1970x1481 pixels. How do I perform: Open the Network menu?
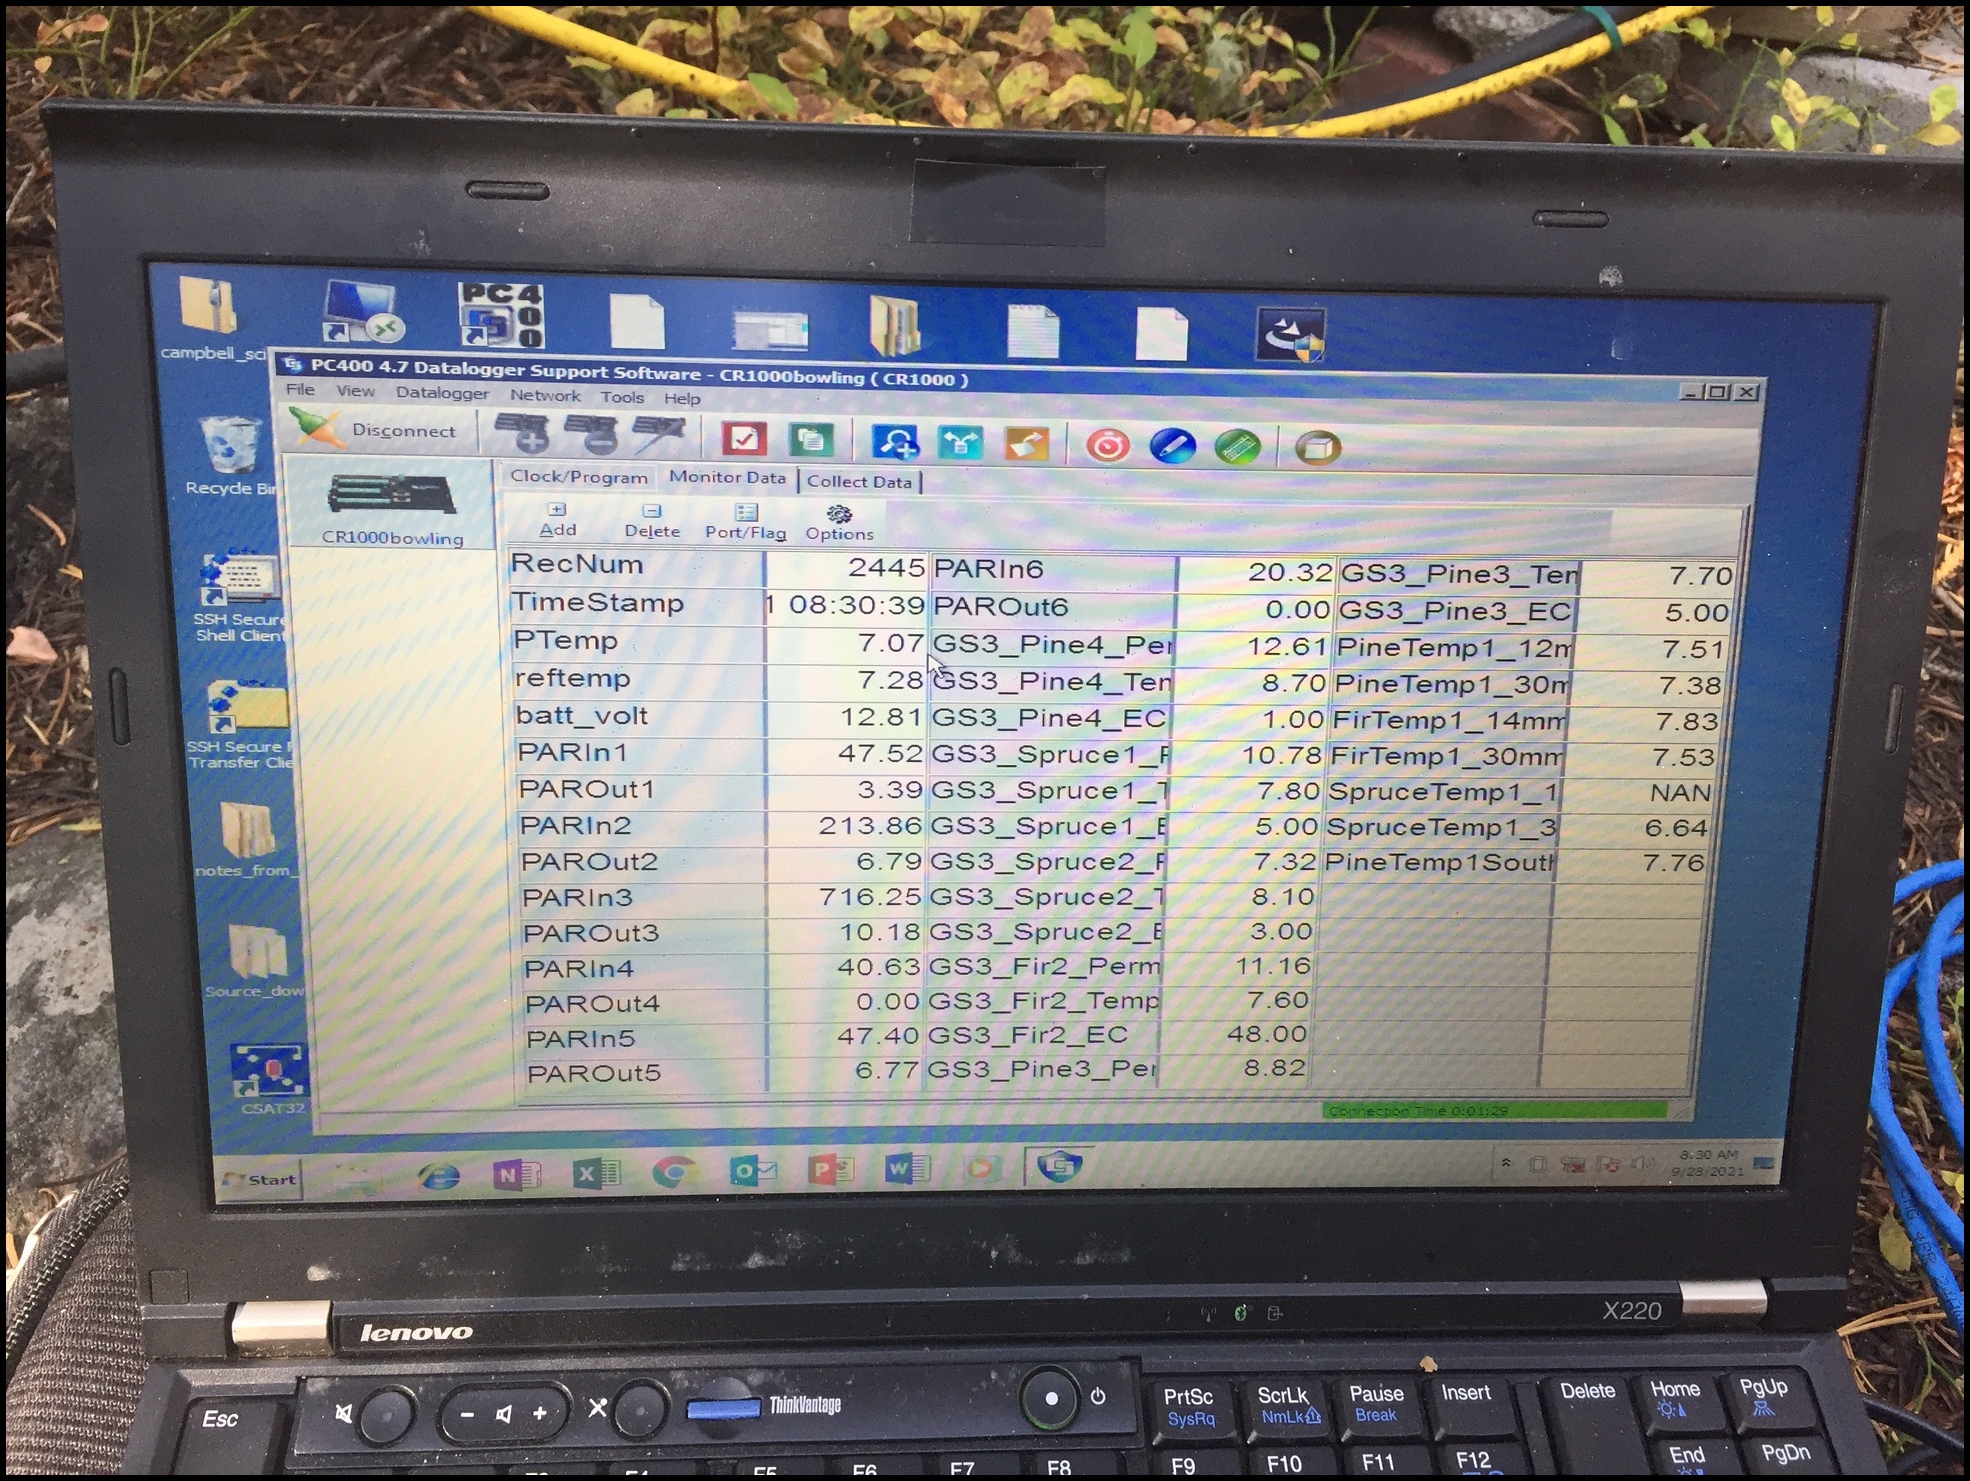point(545,395)
